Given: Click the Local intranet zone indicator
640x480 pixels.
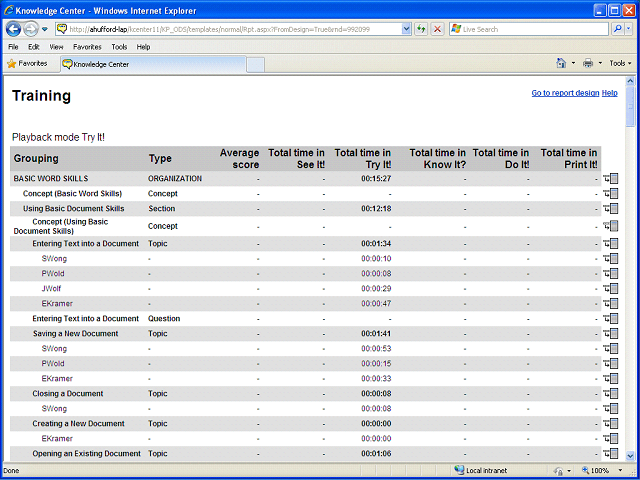Looking at the screenshot, I should pos(480,470).
